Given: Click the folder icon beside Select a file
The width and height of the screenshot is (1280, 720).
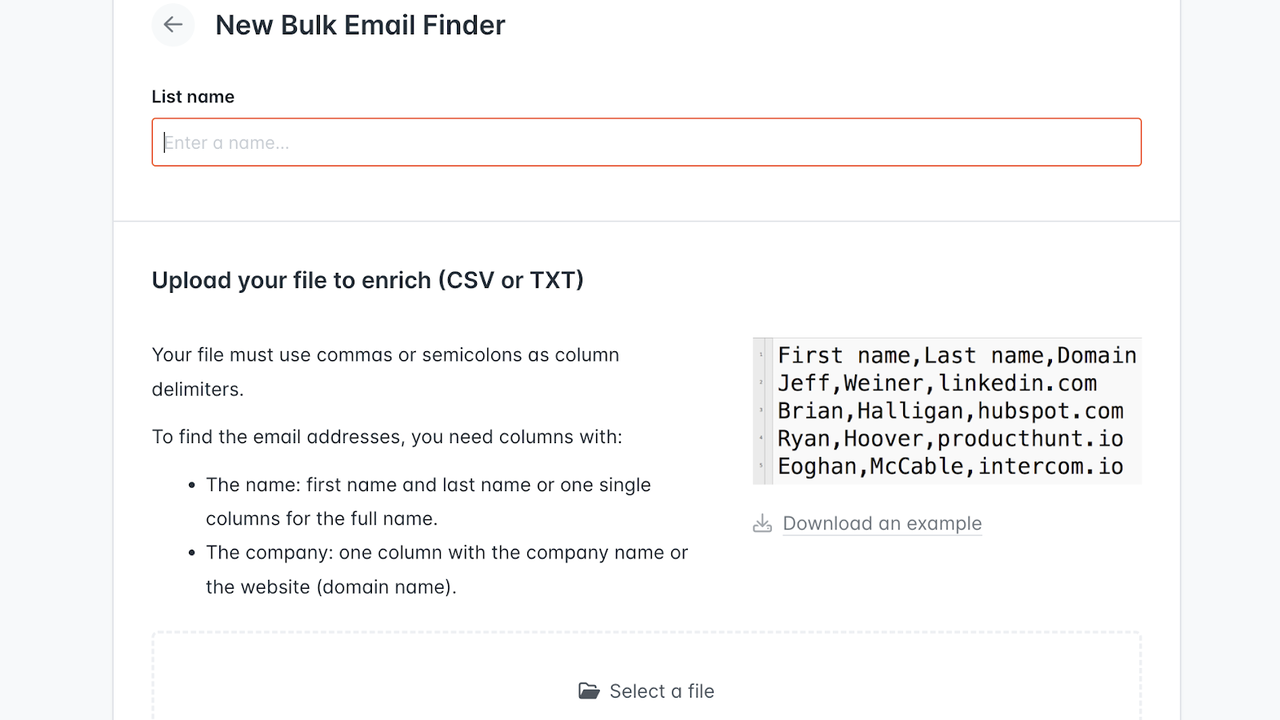Looking at the screenshot, I should (589, 691).
